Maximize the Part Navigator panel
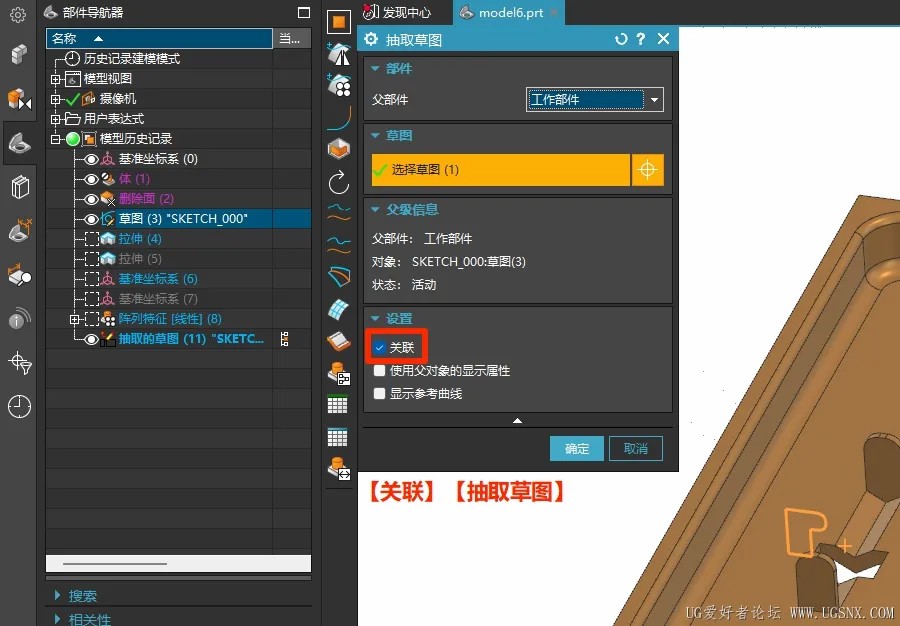 point(304,13)
